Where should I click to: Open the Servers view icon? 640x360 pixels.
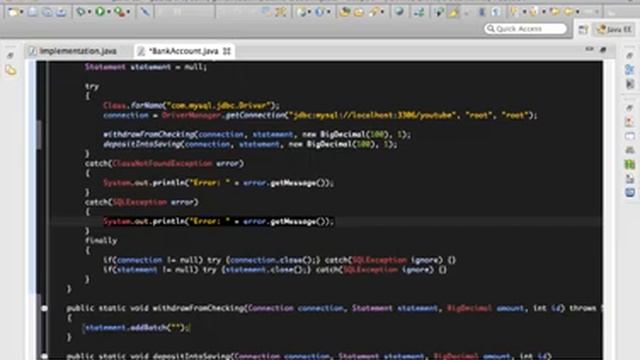(x=630, y=150)
